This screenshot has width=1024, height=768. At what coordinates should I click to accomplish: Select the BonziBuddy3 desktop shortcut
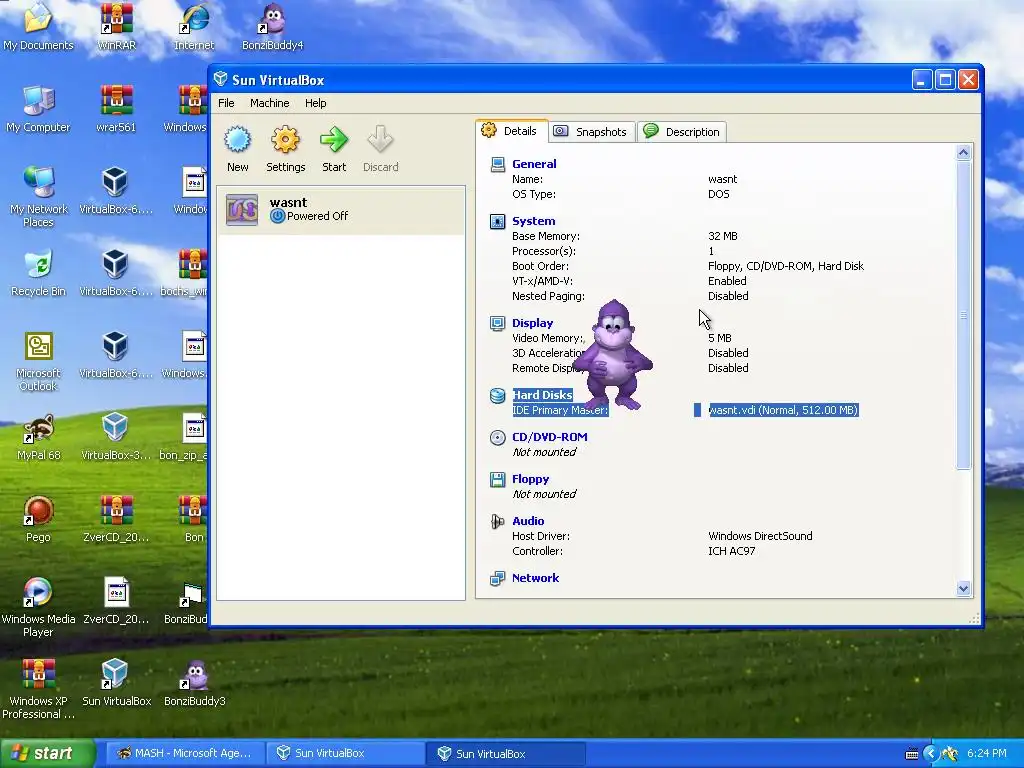tap(195, 682)
